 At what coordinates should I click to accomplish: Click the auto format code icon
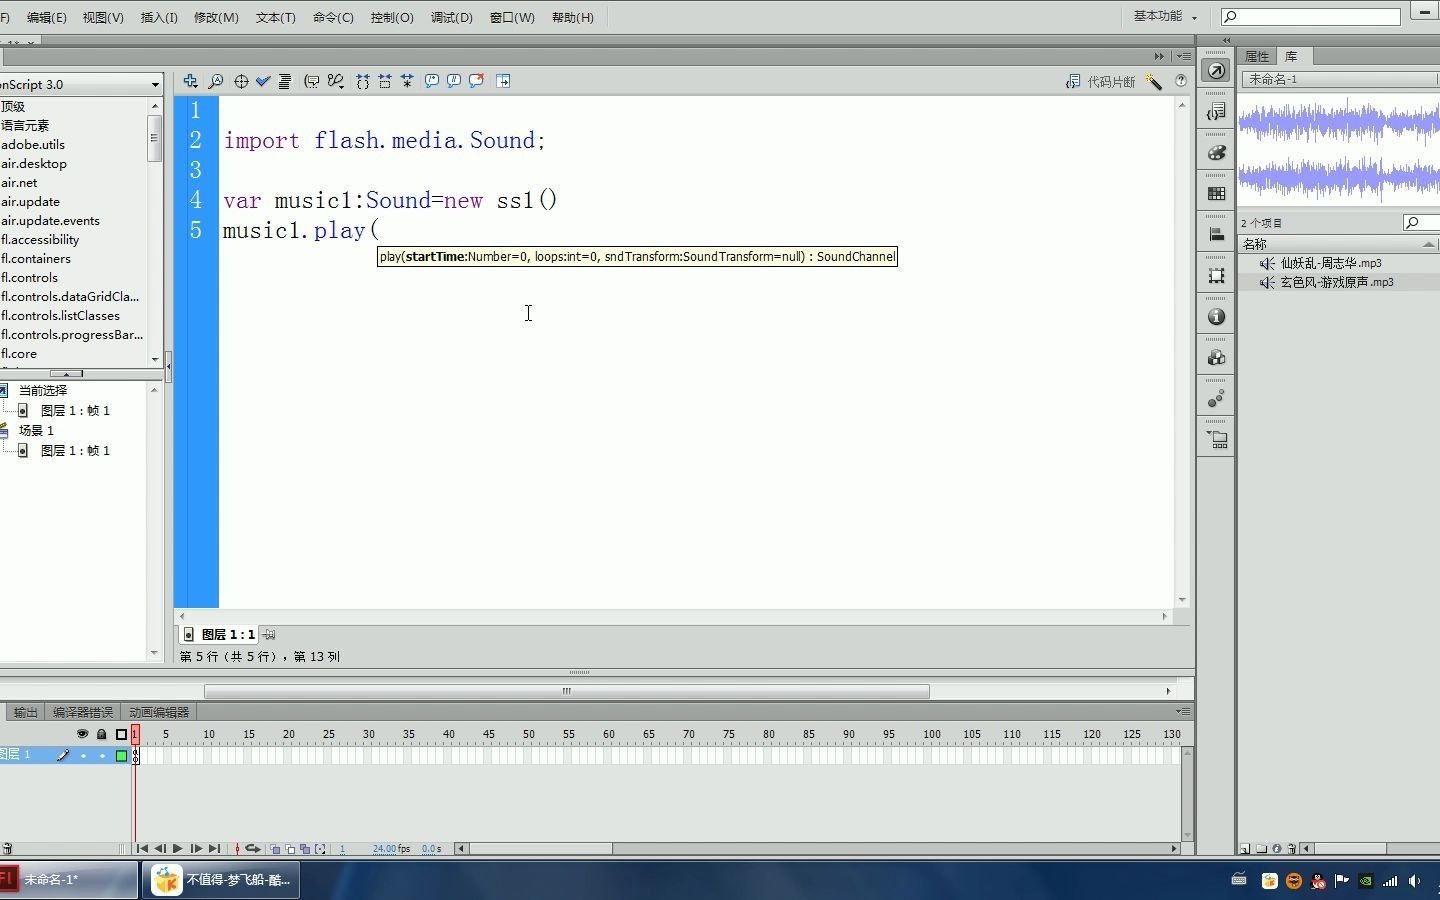pyautogui.click(x=284, y=81)
